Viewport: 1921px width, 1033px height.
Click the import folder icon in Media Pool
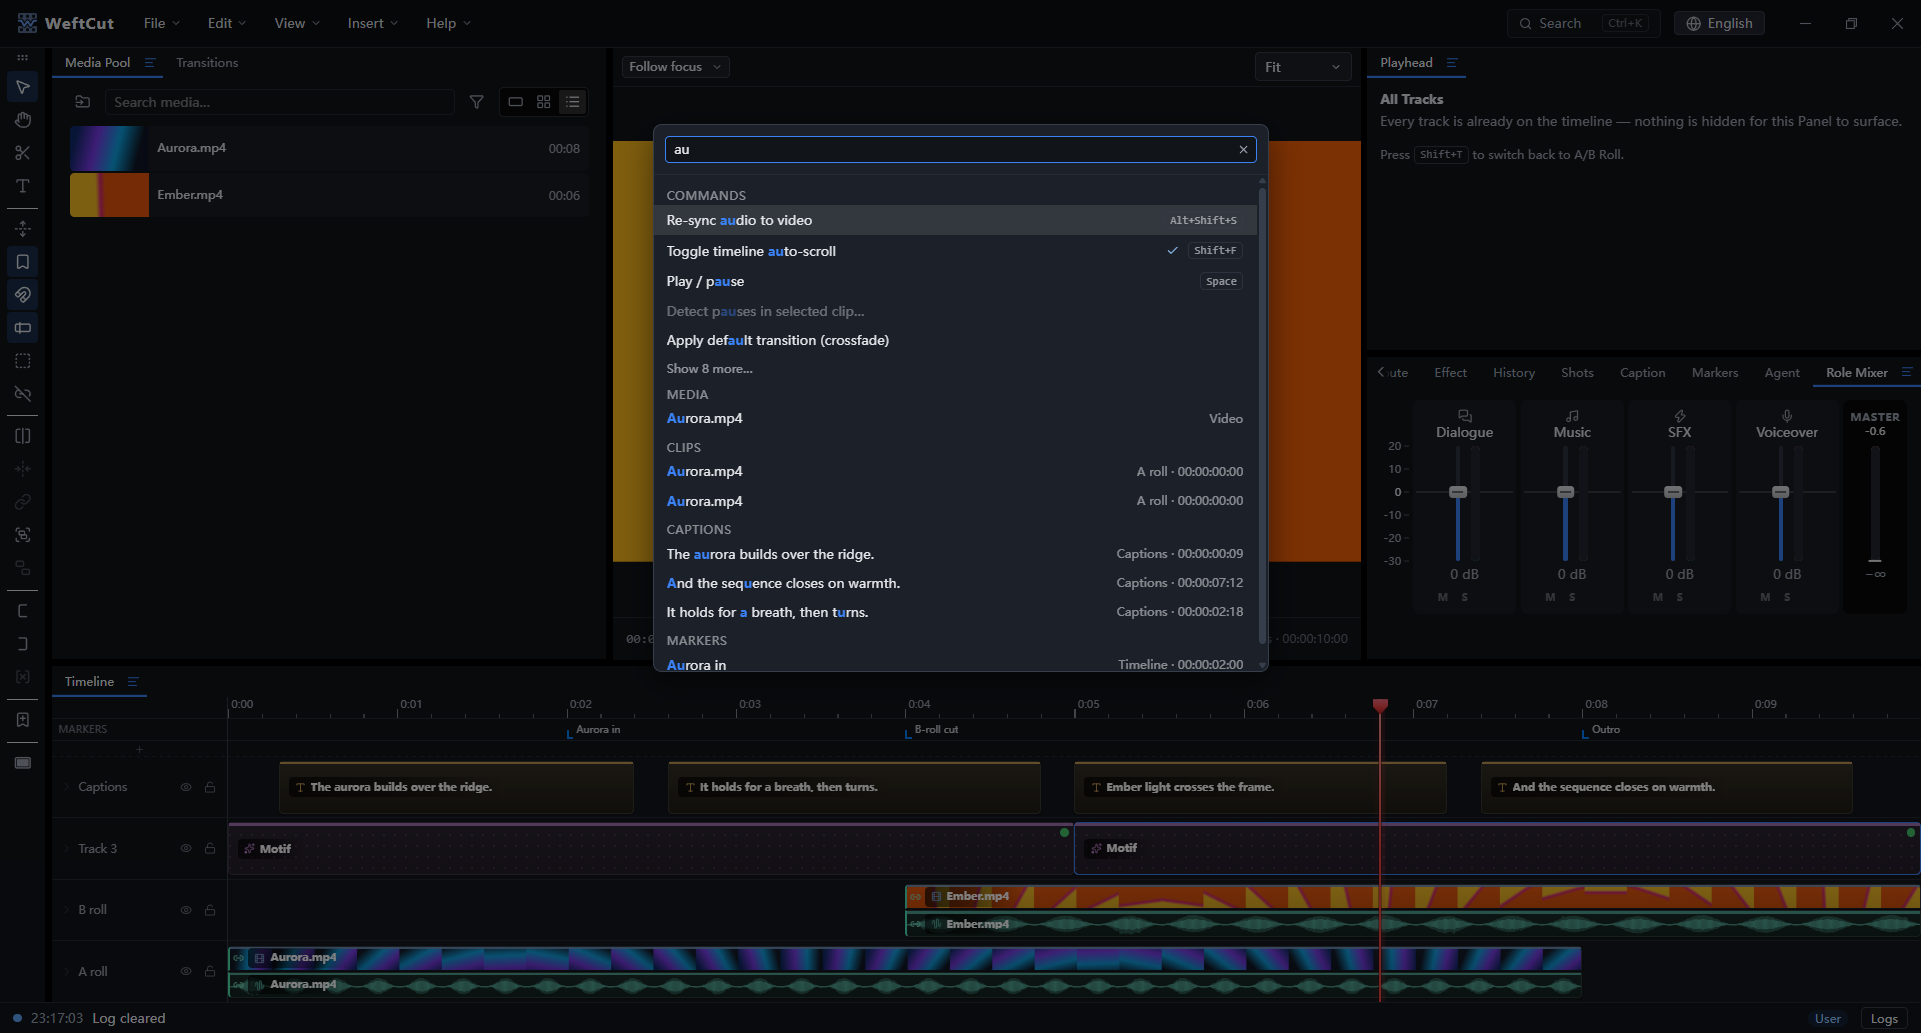click(x=83, y=102)
